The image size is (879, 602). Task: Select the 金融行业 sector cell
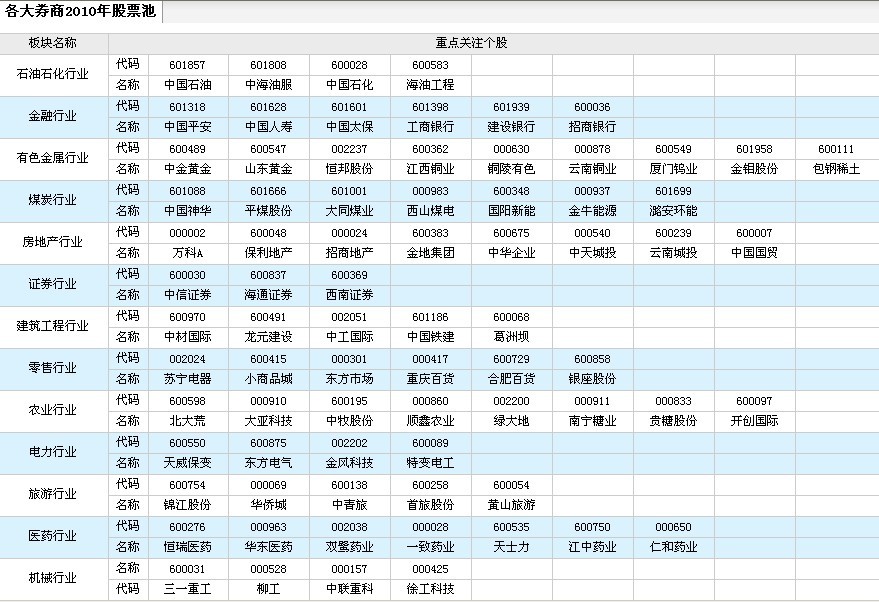point(53,116)
